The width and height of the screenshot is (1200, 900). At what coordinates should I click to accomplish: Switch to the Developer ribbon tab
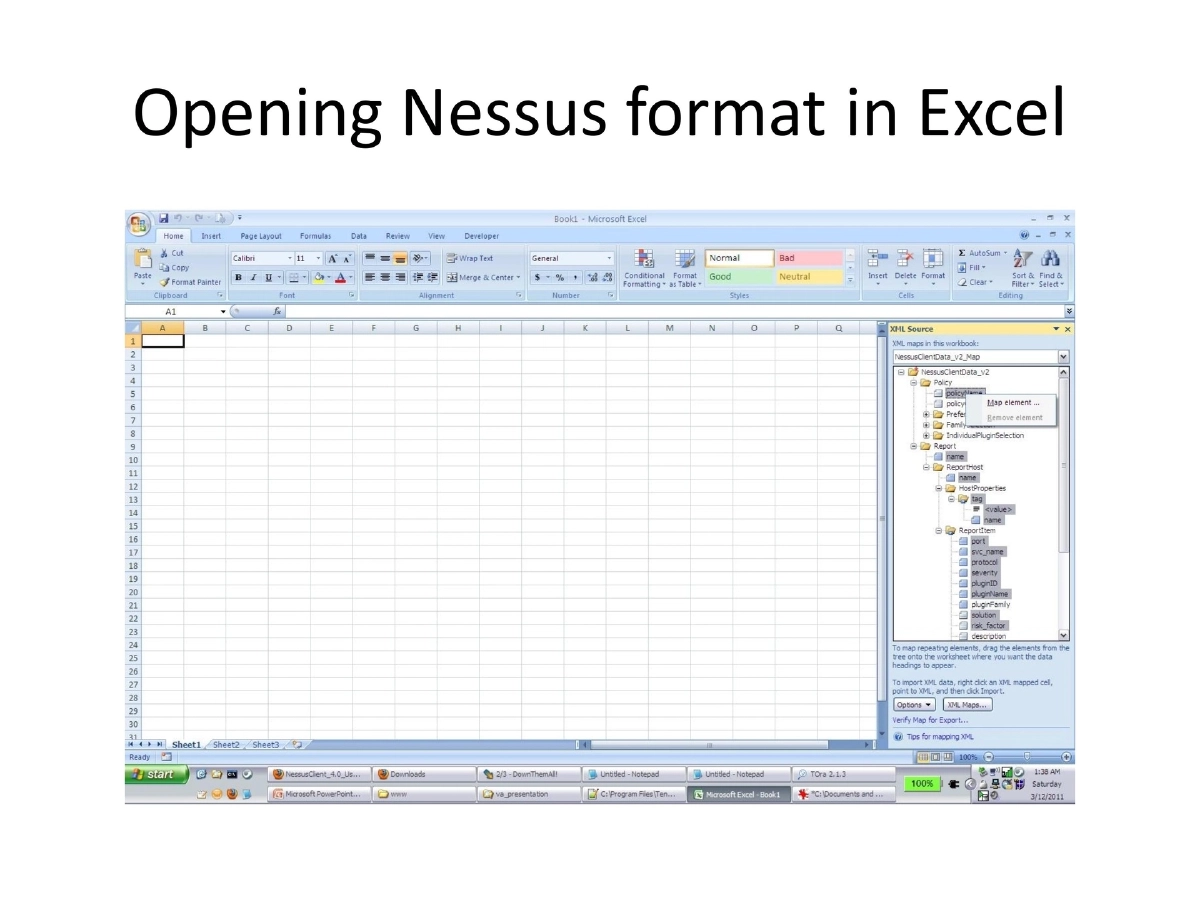(x=482, y=236)
